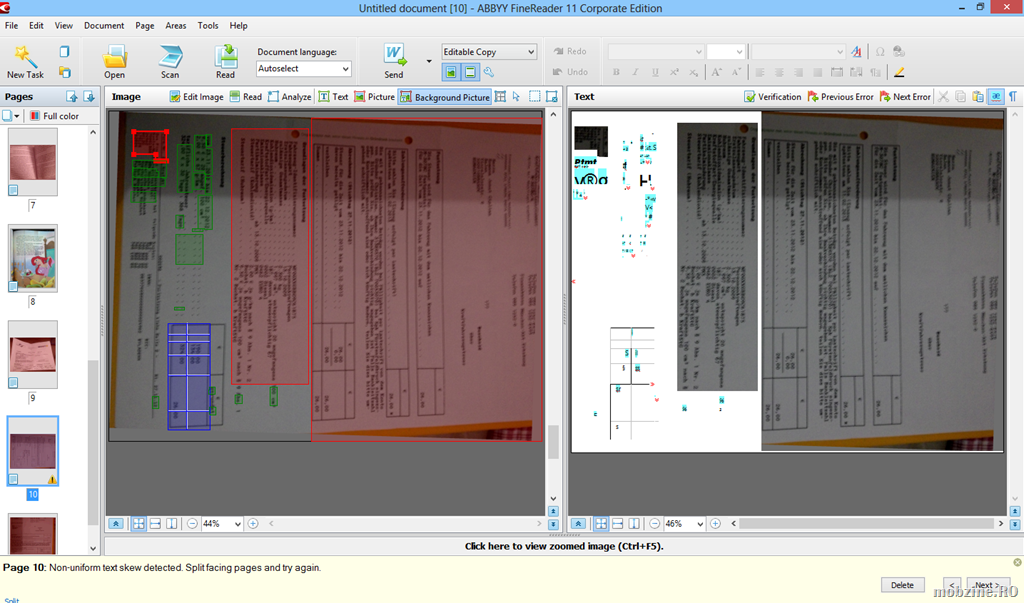The width and height of the screenshot is (1024, 603).
Task: Expand the Send button arrow menu
Action: (429, 61)
